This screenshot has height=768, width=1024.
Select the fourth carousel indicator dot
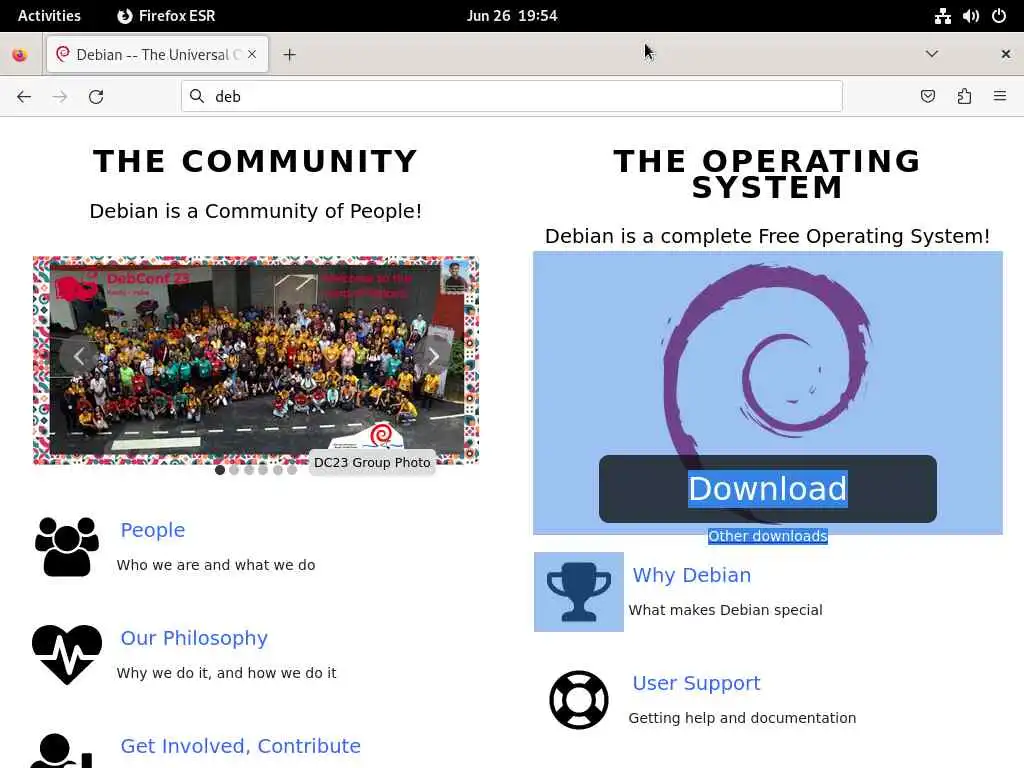263,470
